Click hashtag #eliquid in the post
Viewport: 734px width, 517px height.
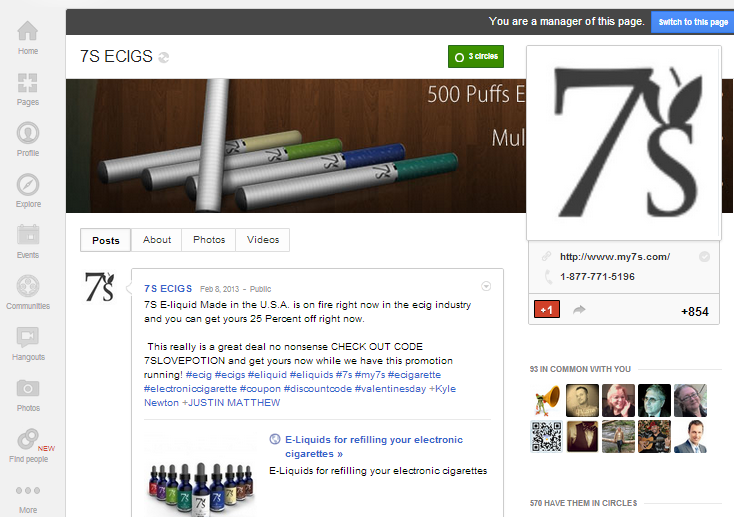pos(267,375)
